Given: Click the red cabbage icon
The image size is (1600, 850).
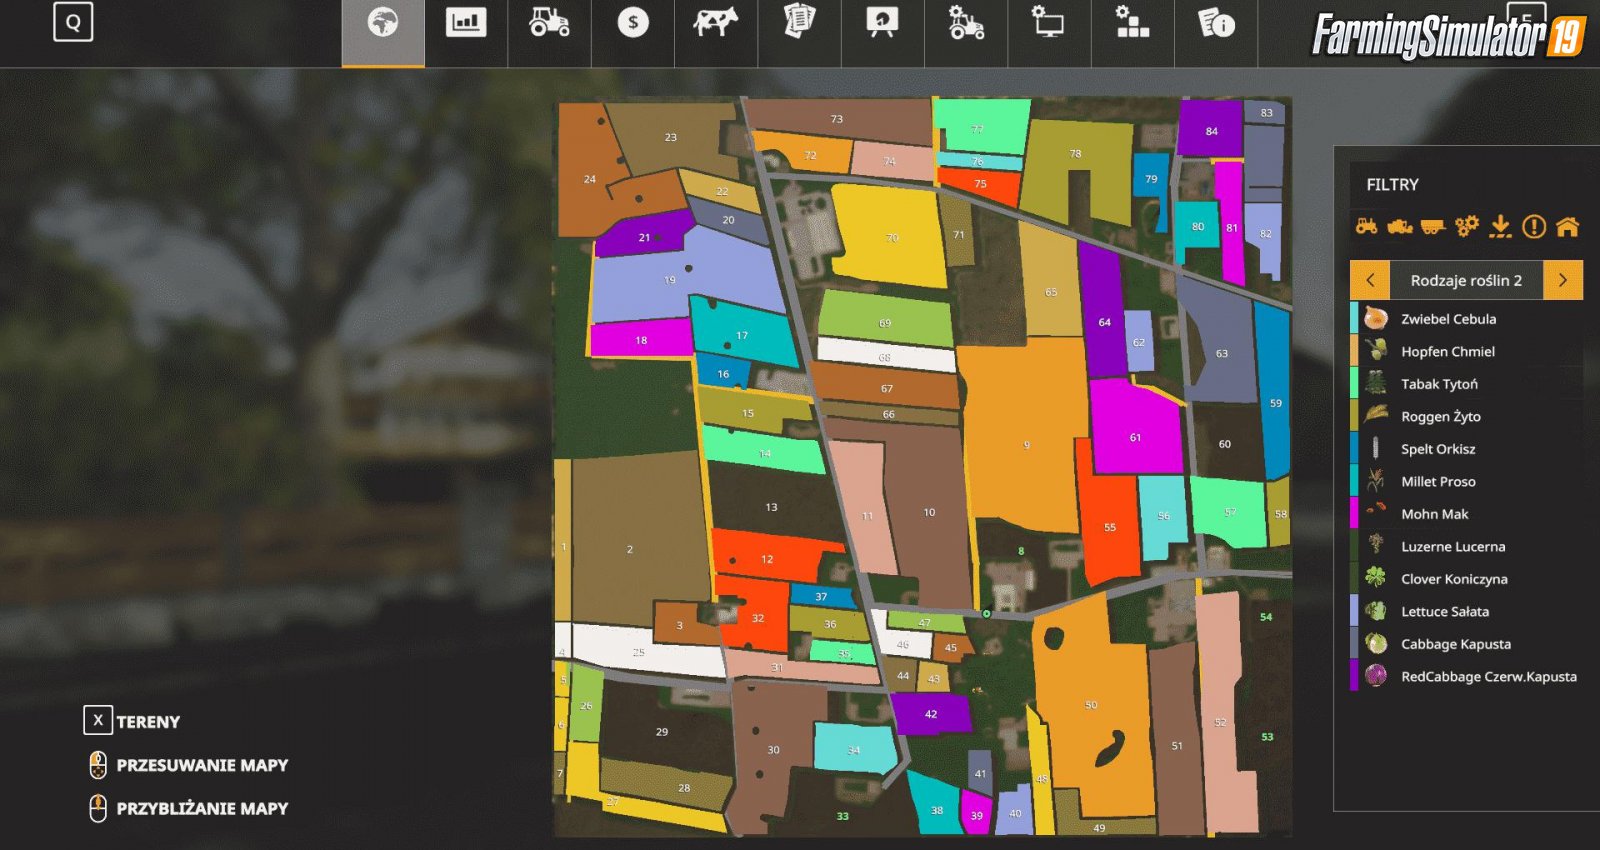Looking at the screenshot, I should pyautogui.click(x=1376, y=676).
